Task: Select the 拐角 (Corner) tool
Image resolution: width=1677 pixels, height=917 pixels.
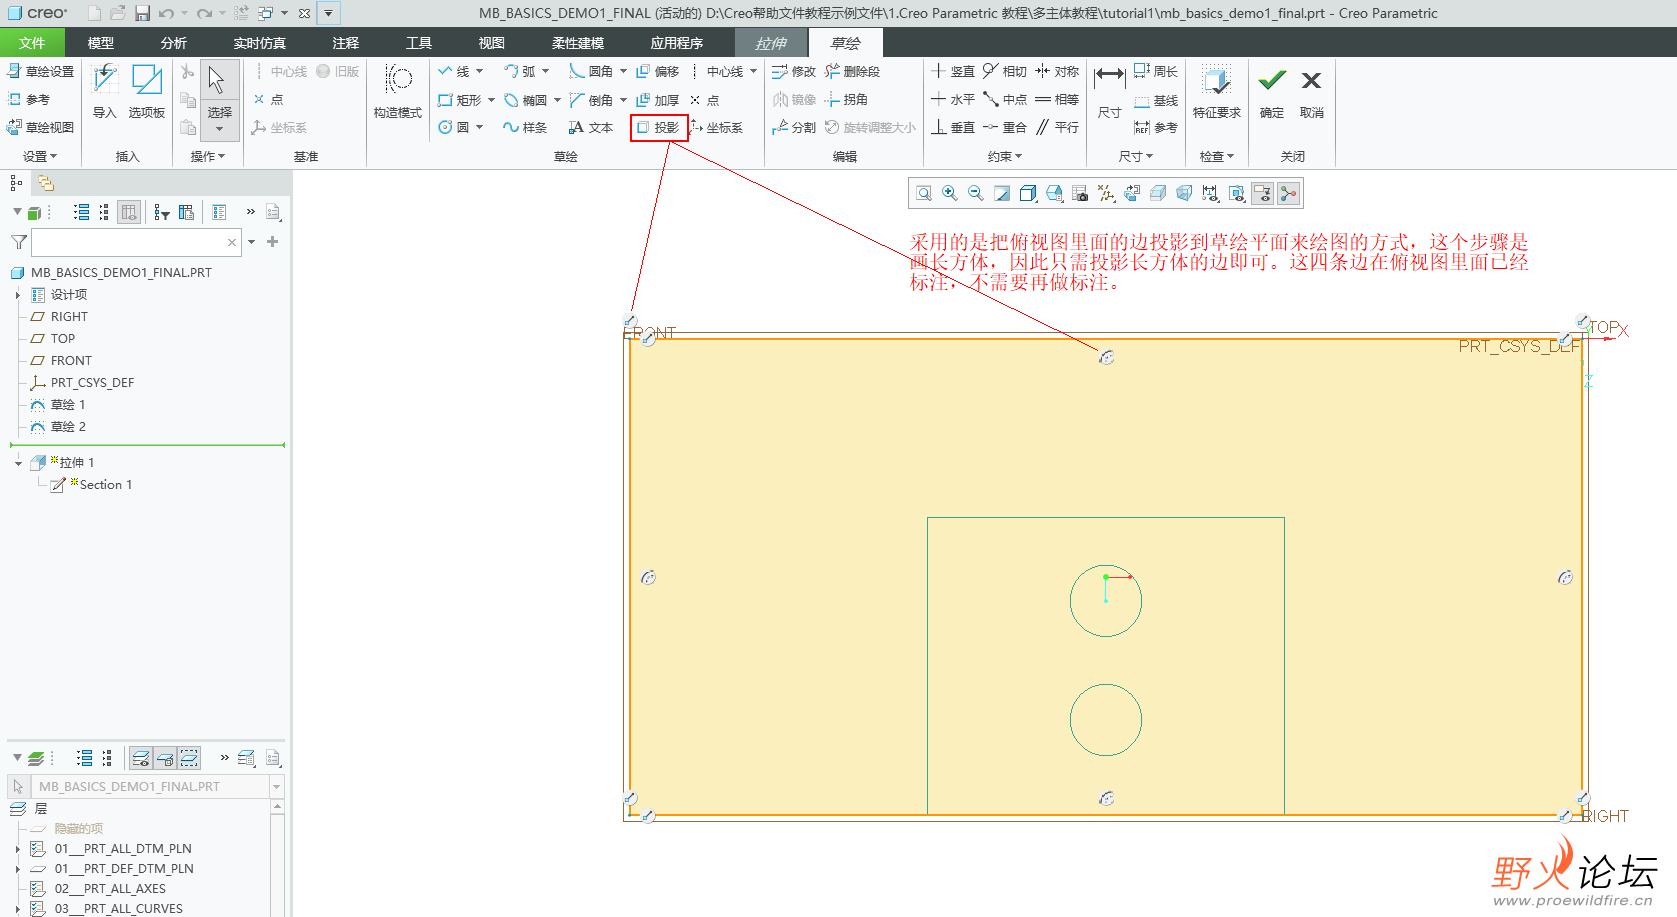Action: [846, 99]
